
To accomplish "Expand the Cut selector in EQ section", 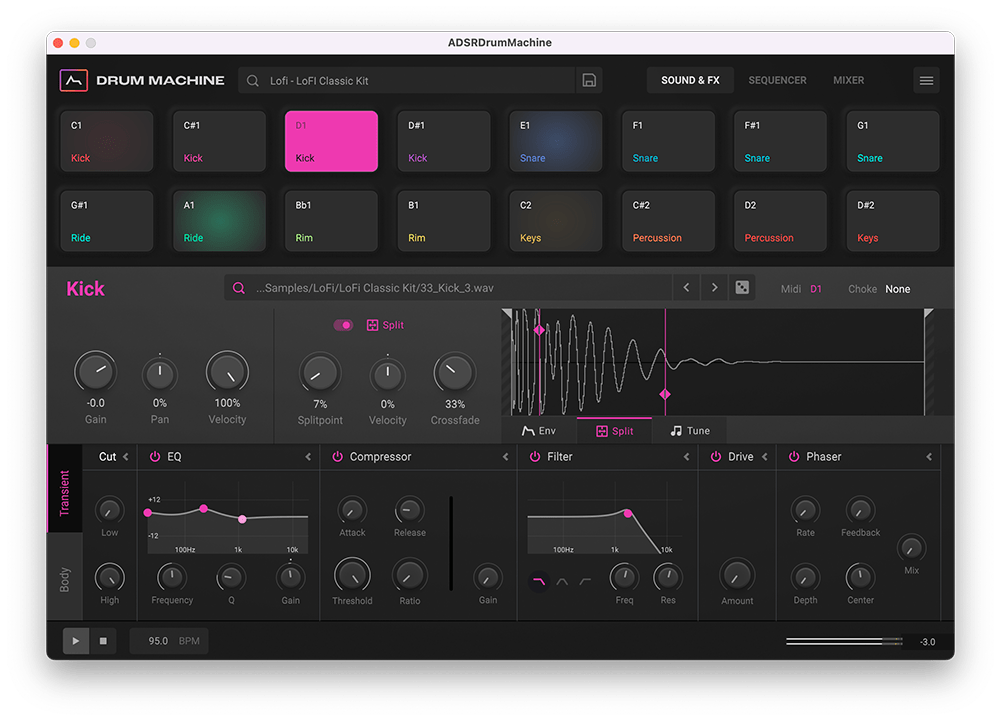I will (x=124, y=456).
